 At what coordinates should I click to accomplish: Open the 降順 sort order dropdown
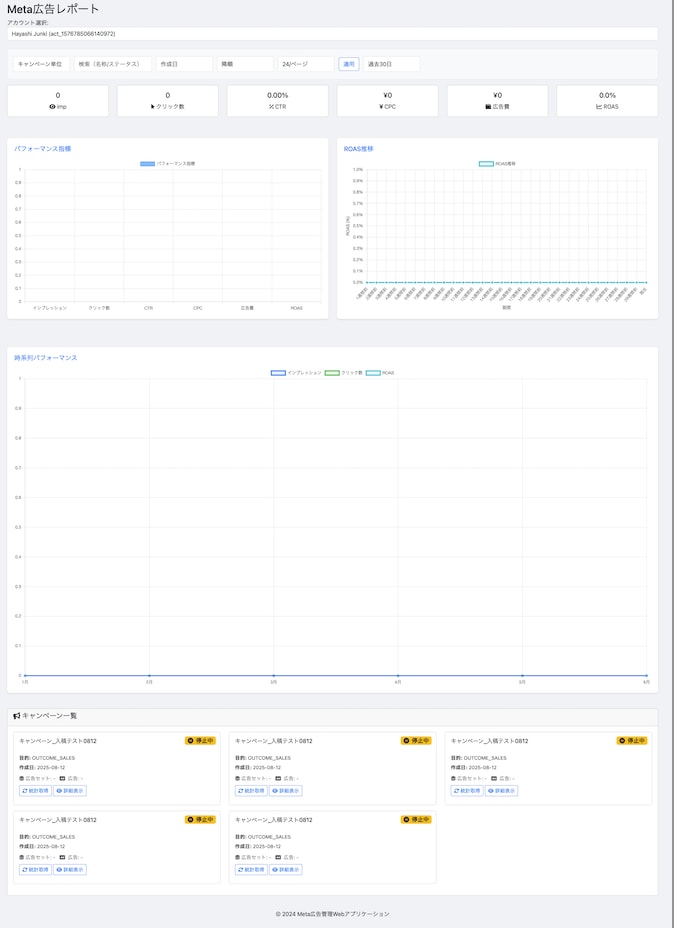[x=245, y=64]
